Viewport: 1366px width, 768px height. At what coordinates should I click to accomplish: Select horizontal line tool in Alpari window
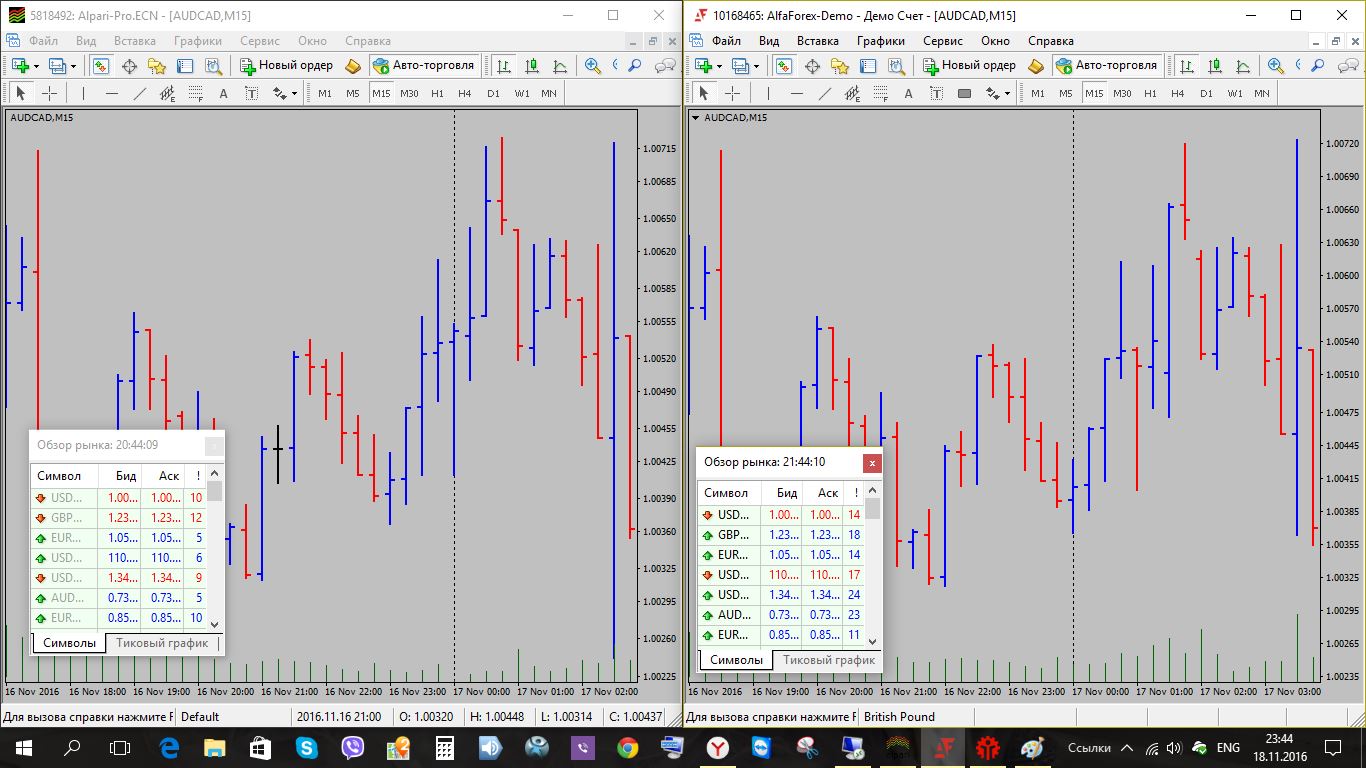(x=112, y=93)
